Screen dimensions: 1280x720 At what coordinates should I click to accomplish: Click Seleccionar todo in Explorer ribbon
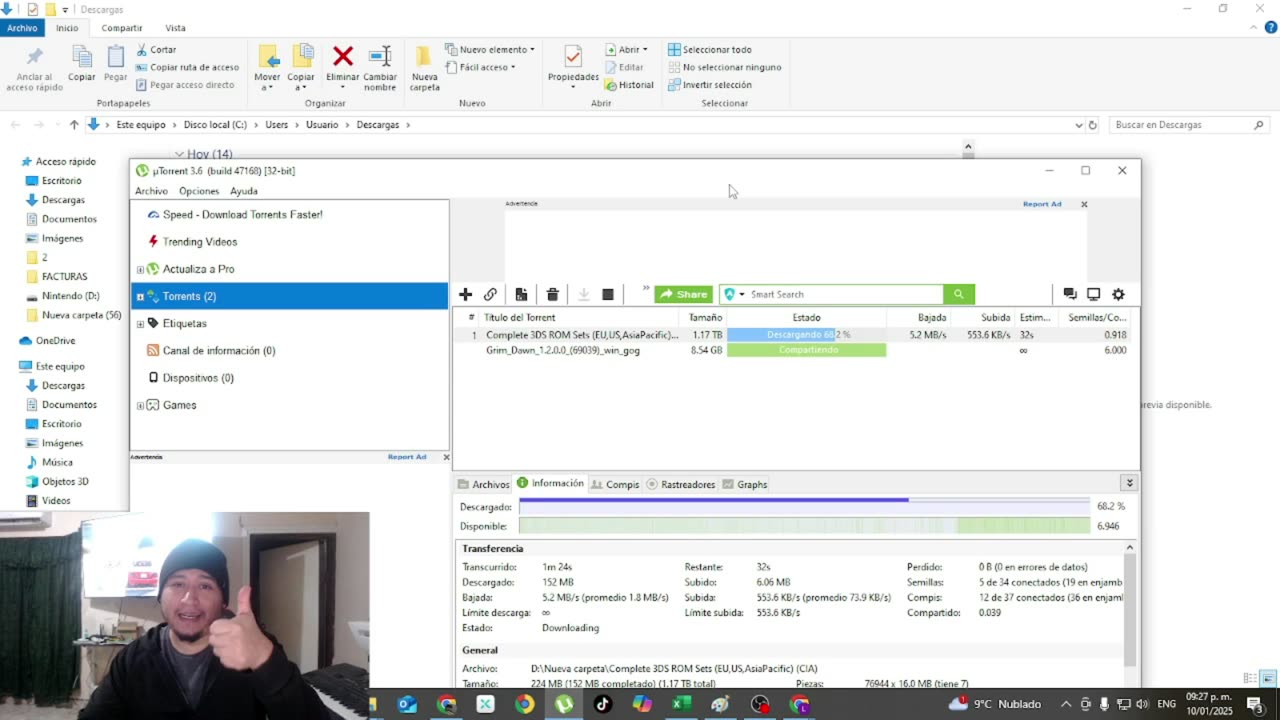pyautogui.click(x=710, y=49)
